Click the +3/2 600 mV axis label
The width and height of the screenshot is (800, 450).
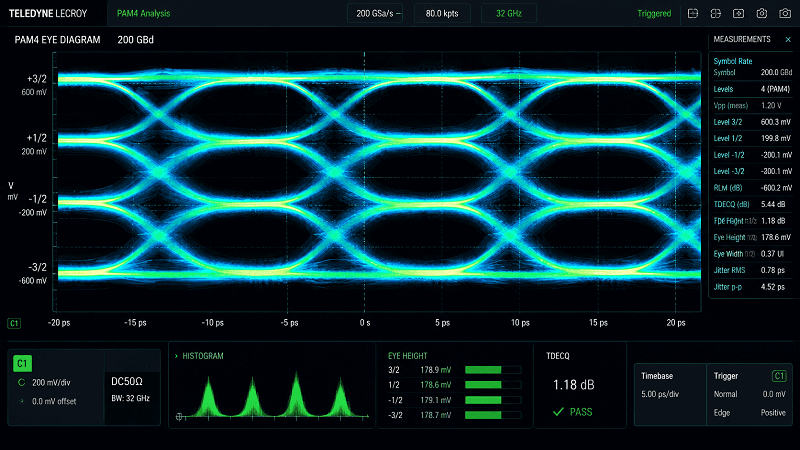tap(35, 85)
